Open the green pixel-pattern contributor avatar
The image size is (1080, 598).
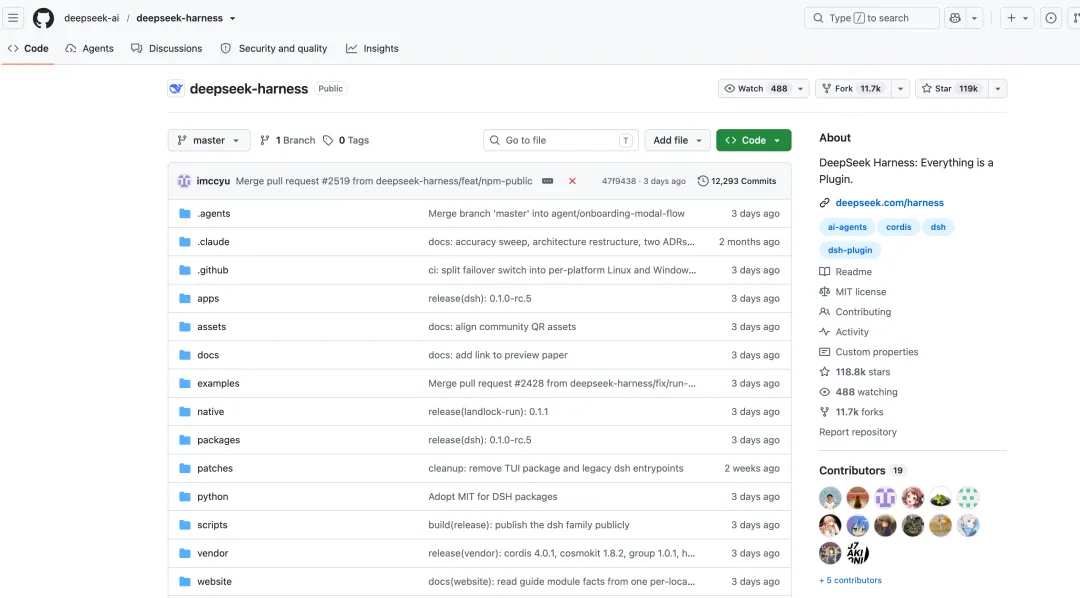(968, 497)
